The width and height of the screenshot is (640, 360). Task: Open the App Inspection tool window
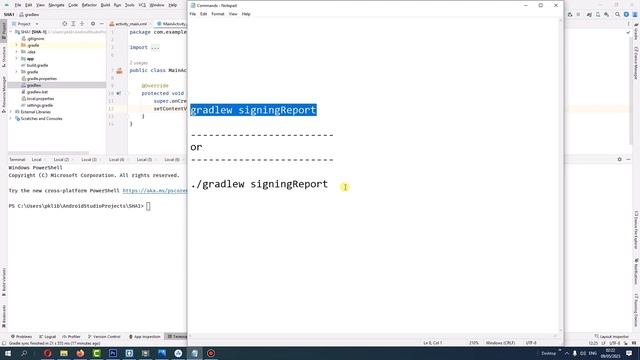coord(144,336)
